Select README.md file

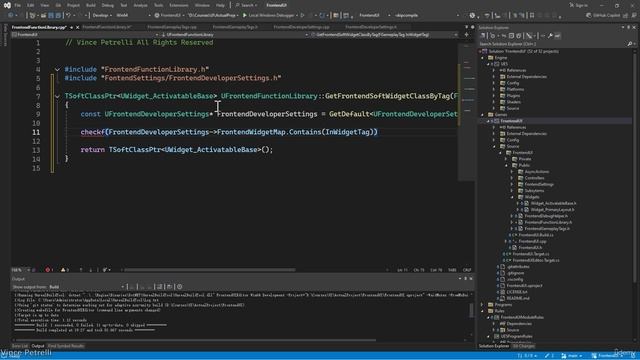point(518,298)
